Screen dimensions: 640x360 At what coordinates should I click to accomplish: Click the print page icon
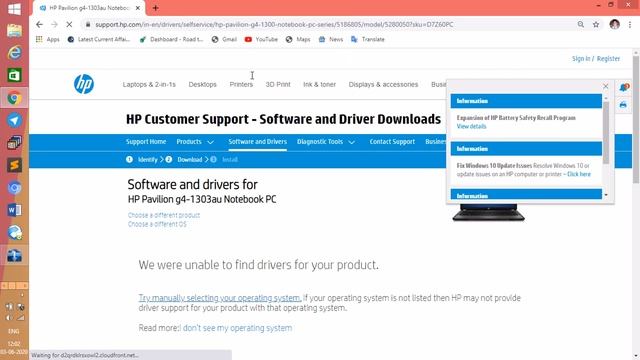click(623, 105)
